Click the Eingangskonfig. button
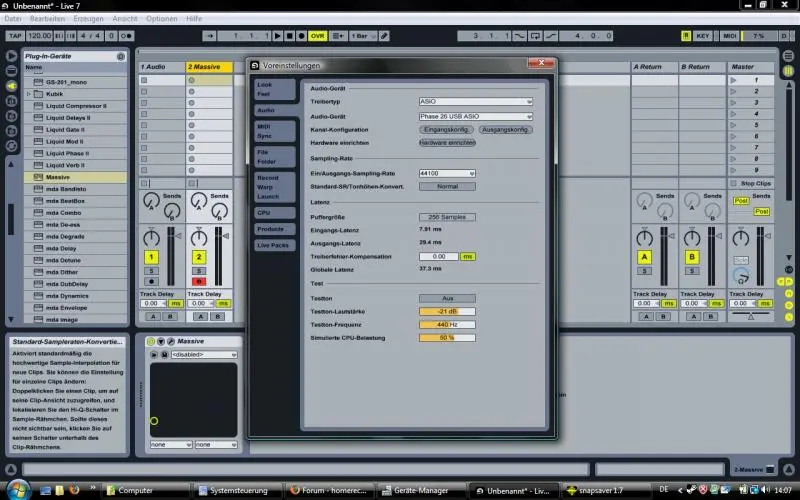 pos(446,130)
